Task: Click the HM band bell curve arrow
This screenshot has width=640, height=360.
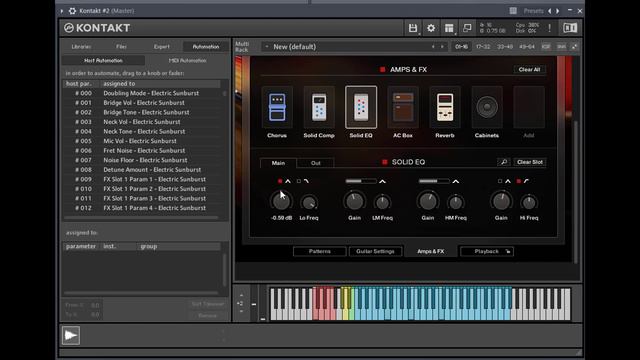Action: tap(456, 181)
